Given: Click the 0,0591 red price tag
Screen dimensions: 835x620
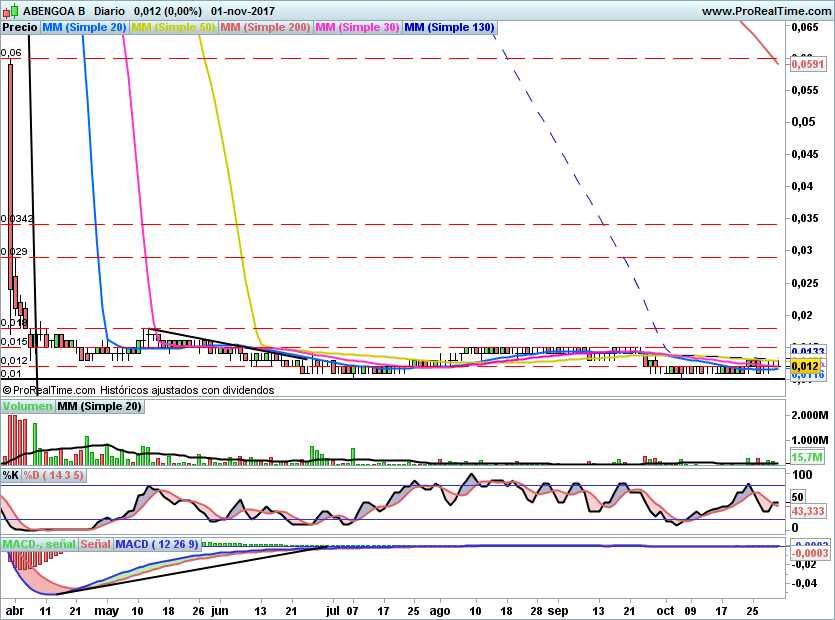Looking at the screenshot, I should click(x=807, y=64).
